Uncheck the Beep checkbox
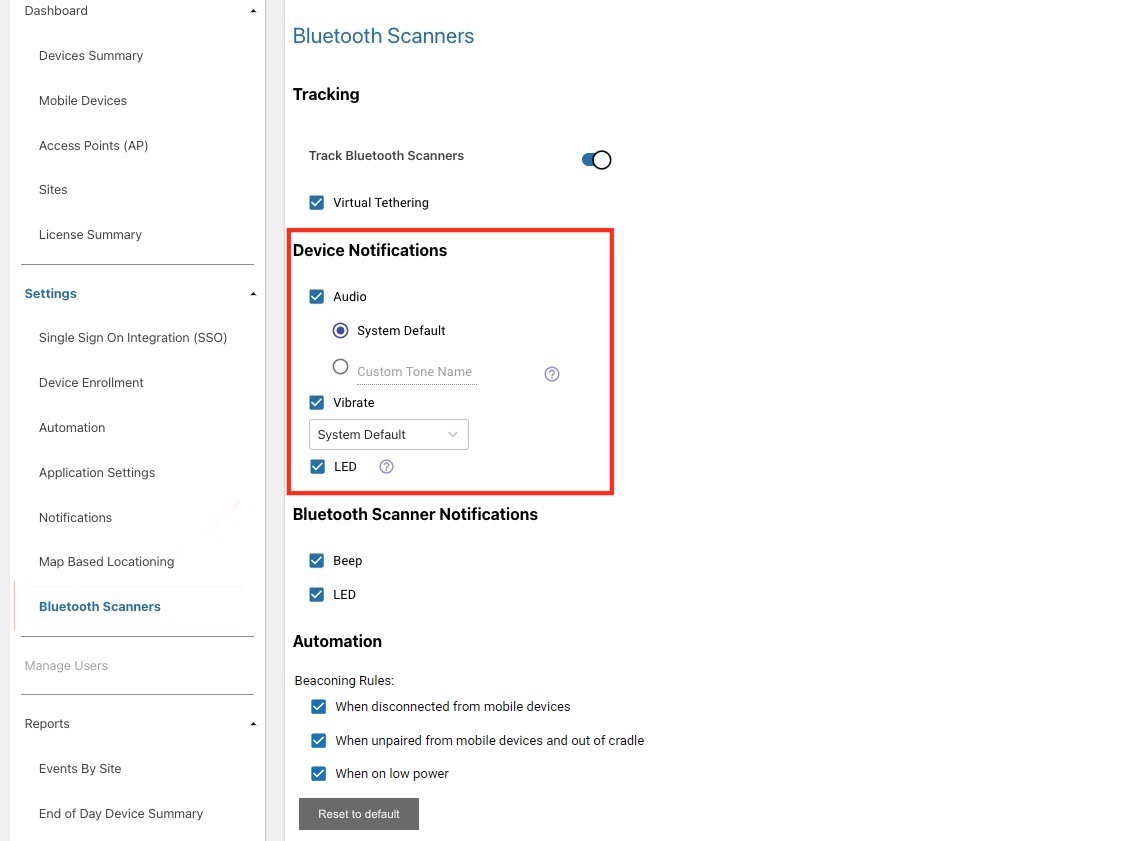The image size is (1136, 841). pyautogui.click(x=317, y=561)
